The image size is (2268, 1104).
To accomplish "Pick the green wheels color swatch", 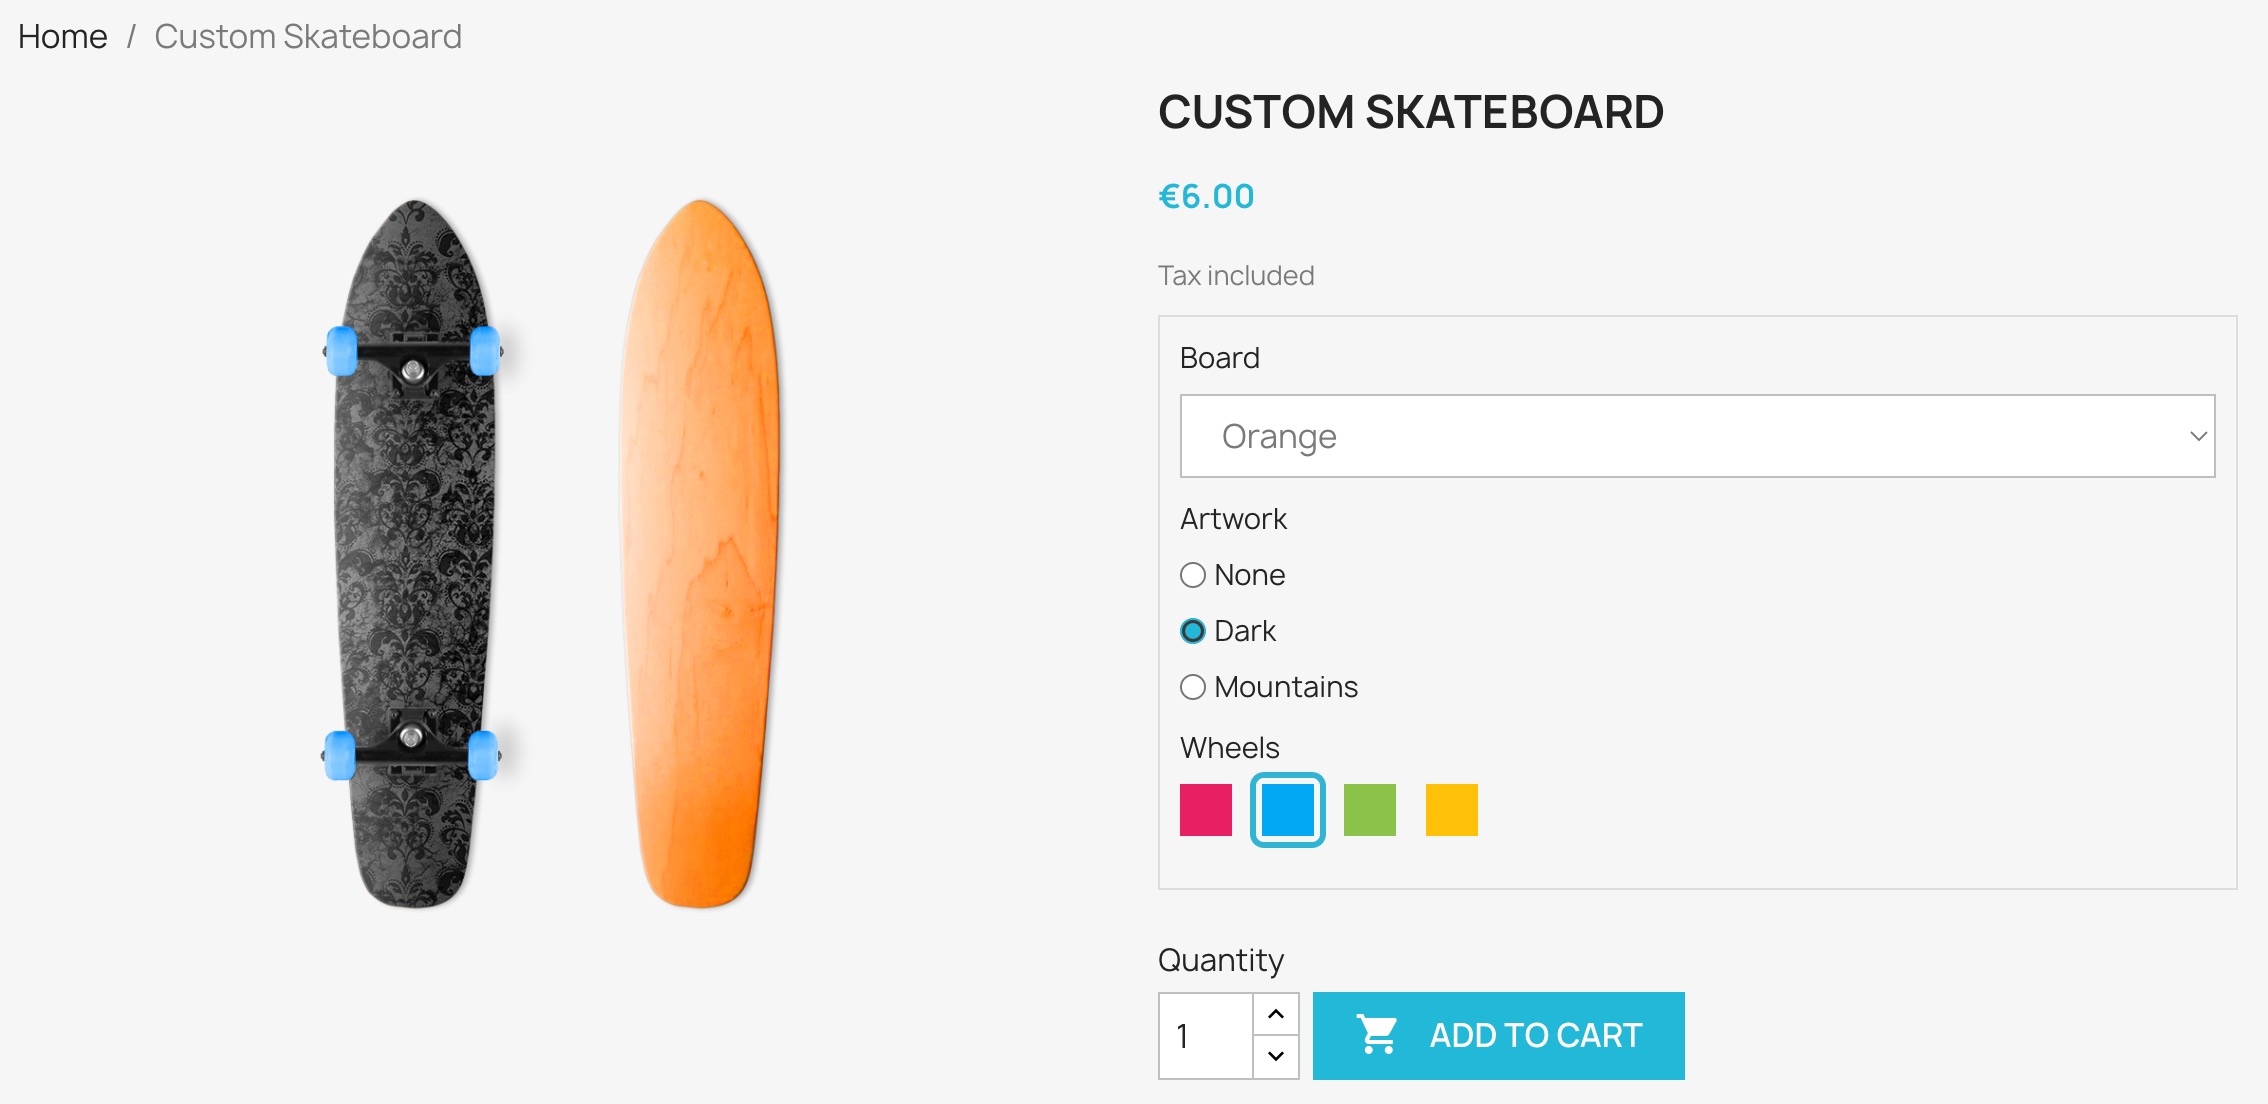I will tap(1370, 810).
